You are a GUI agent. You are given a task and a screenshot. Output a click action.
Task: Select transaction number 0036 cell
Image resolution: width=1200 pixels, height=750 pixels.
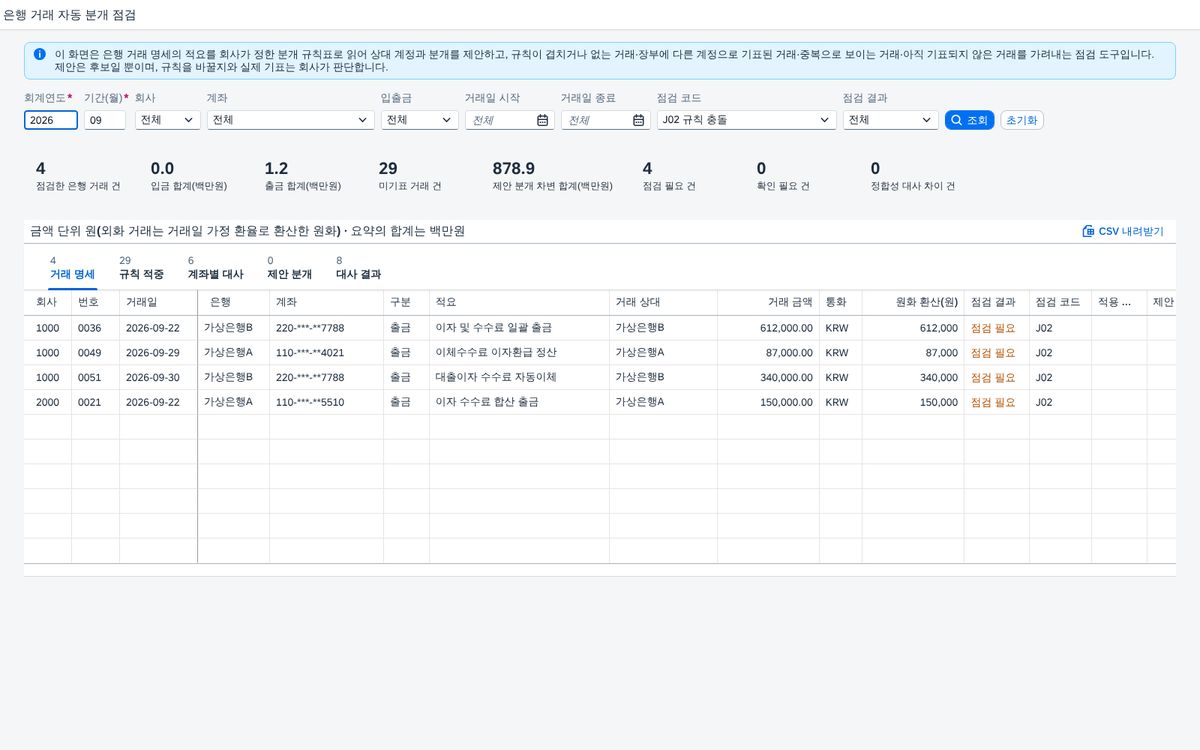pyautogui.click(x=95, y=328)
